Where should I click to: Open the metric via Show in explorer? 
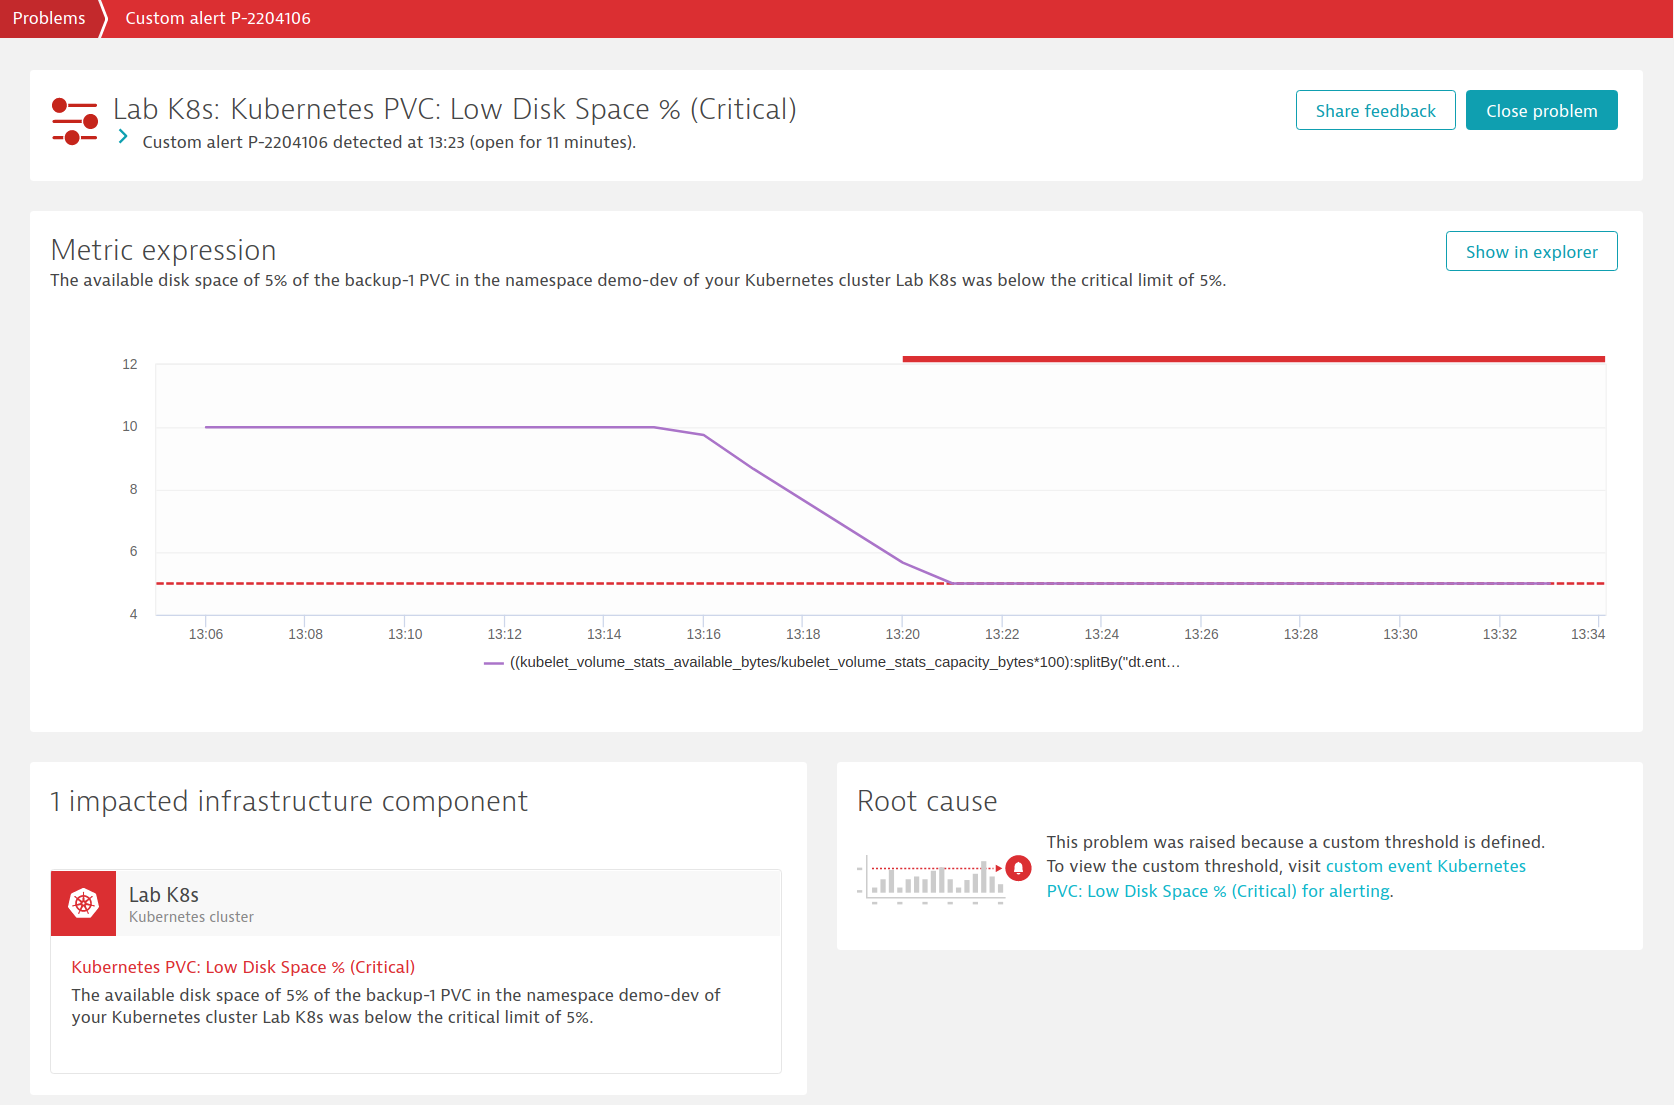[x=1531, y=251]
